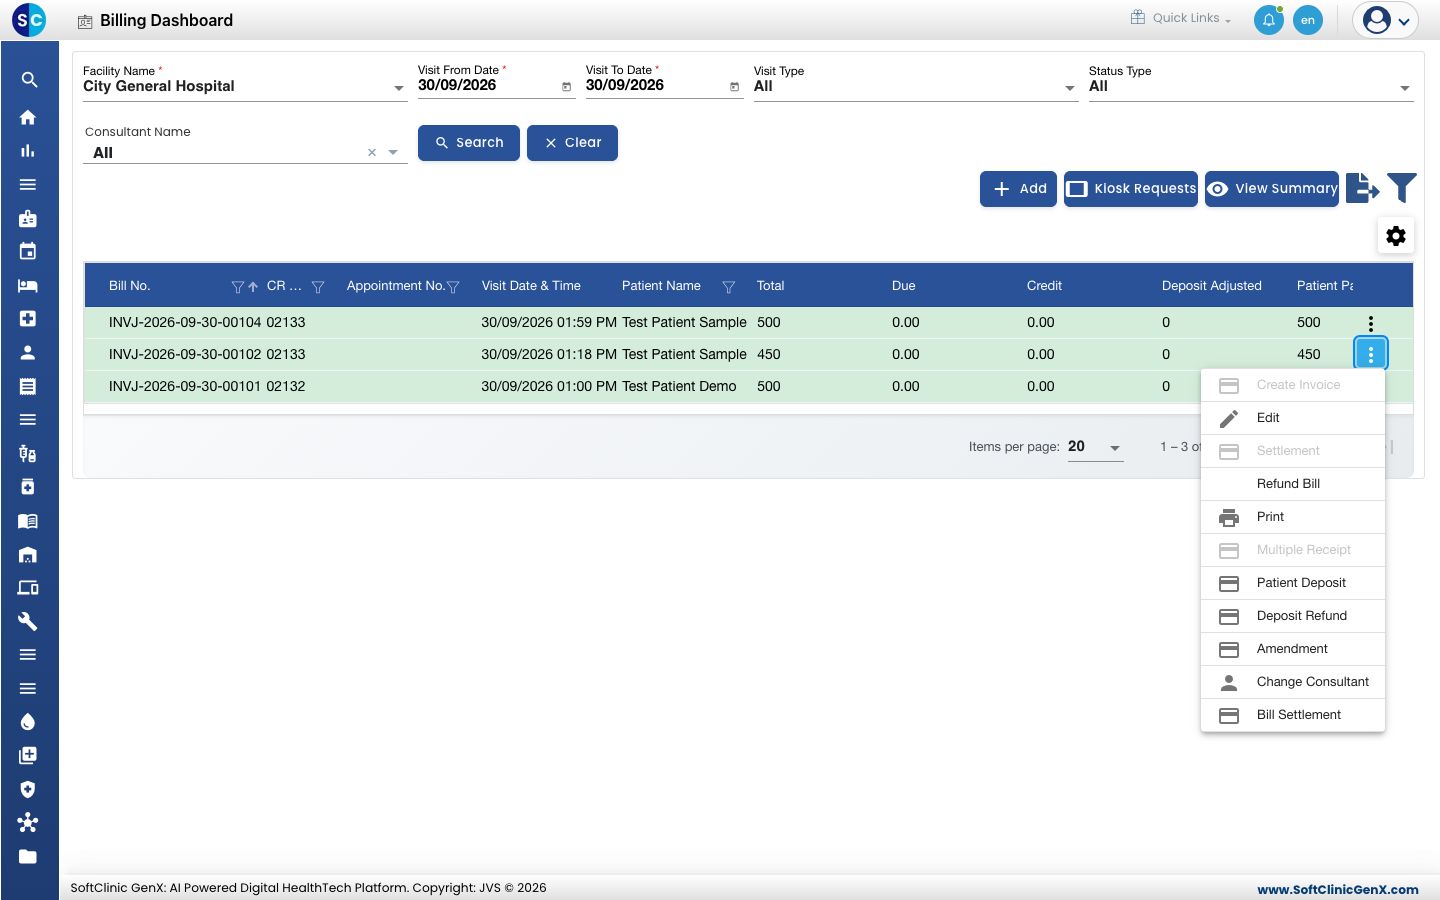Open the person icon in sidebar
1440x900 pixels.
click(x=28, y=352)
